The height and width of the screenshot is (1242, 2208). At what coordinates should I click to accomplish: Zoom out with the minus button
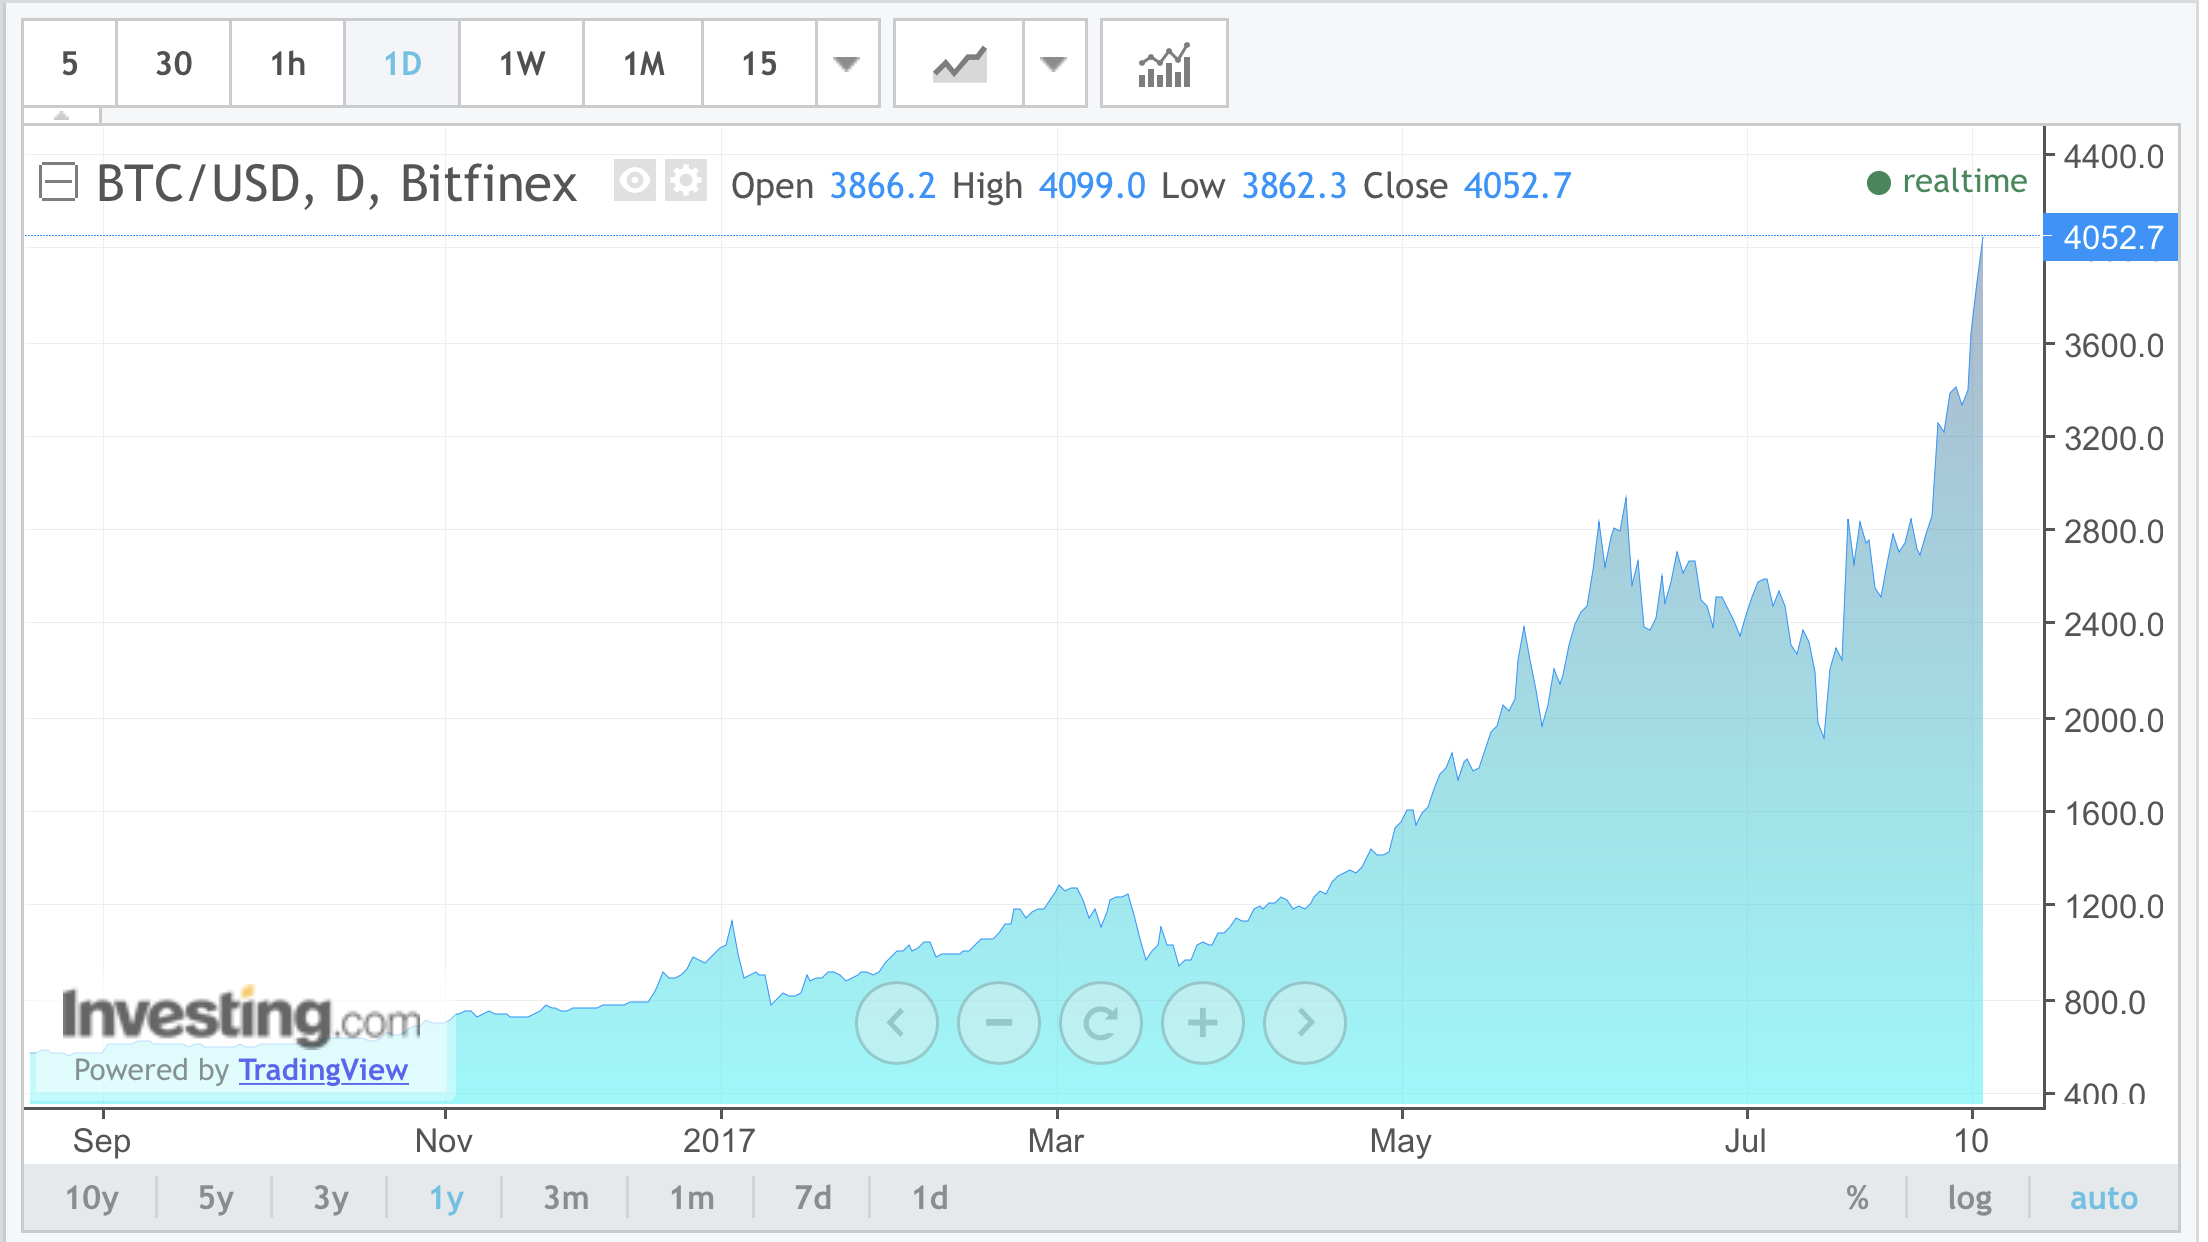(999, 1022)
